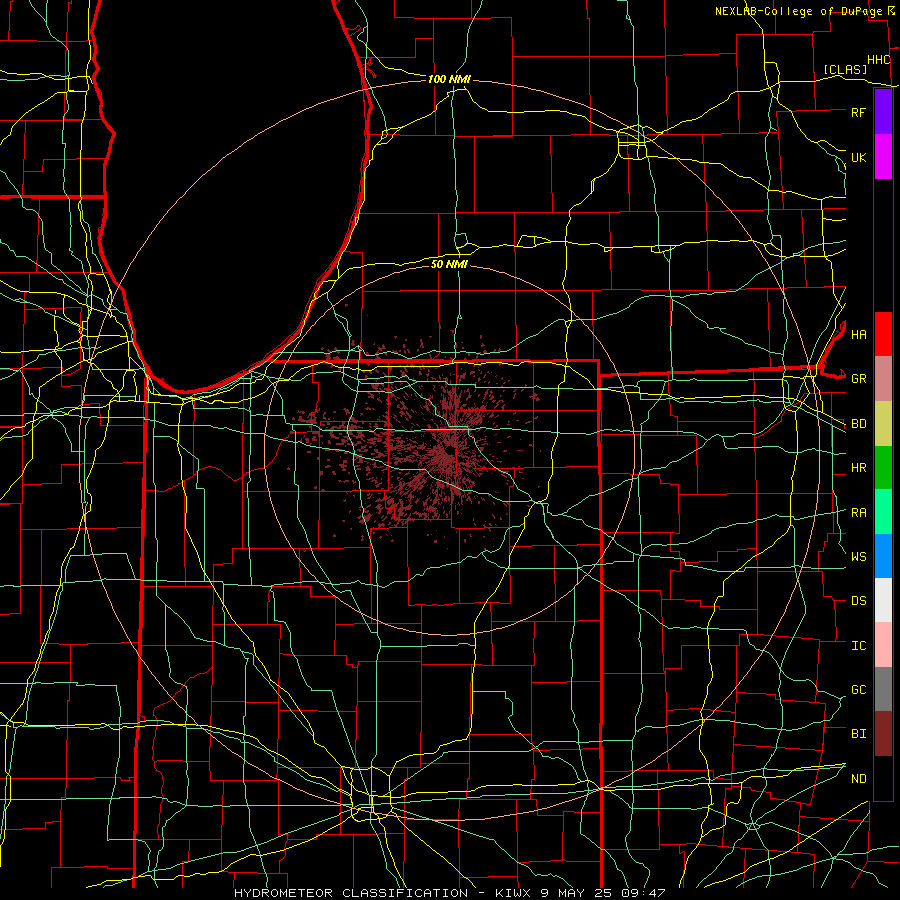Image resolution: width=900 pixels, height=900 pixels.
Task: Select the GR pink legend swatch
Action: click(883, 379)
